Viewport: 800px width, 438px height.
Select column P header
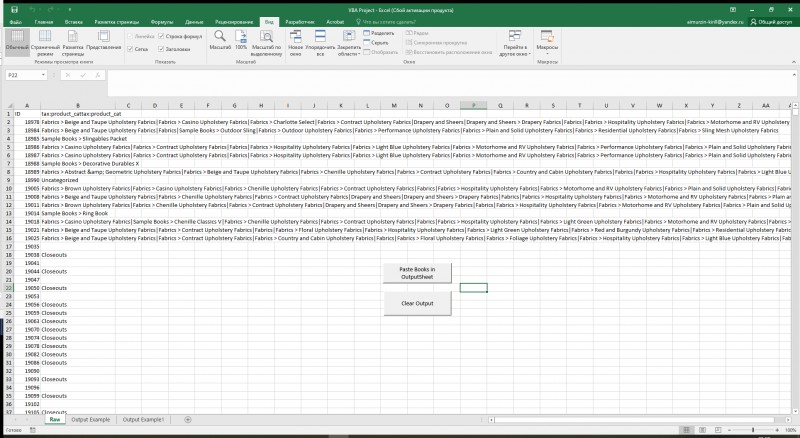(x=473, y=105)
